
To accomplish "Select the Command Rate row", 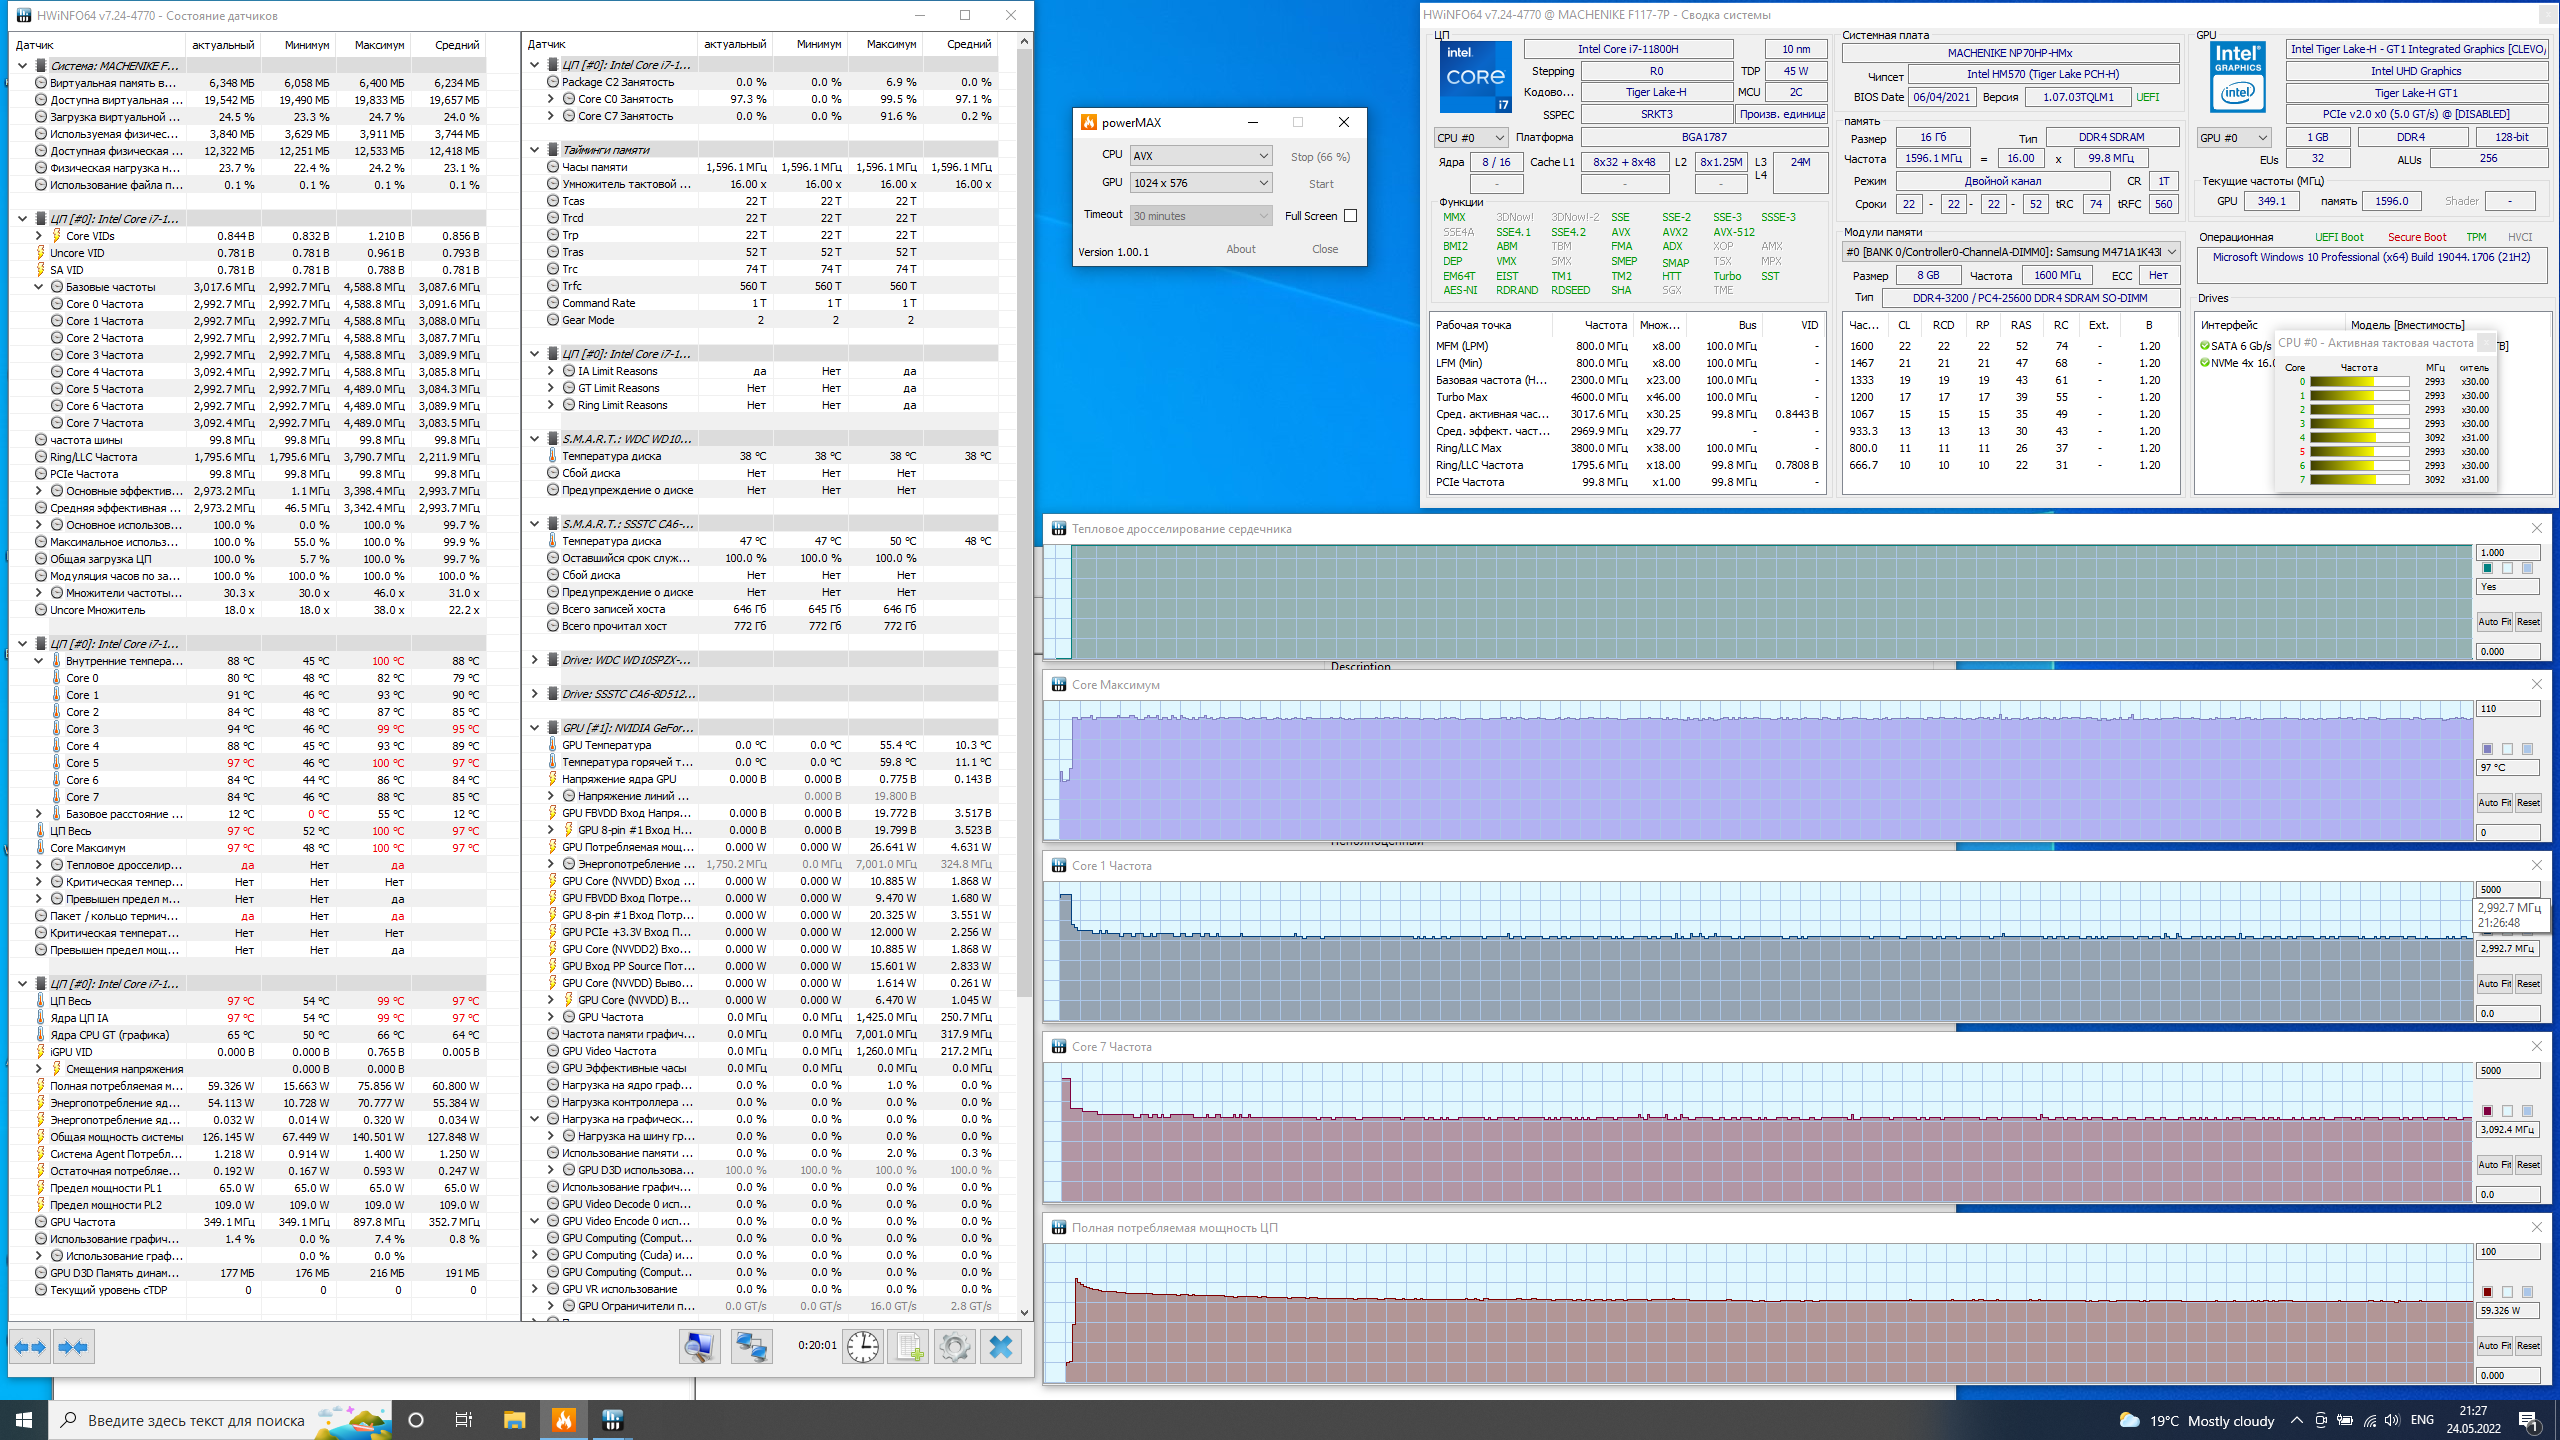I will click(x=770, y=303).
